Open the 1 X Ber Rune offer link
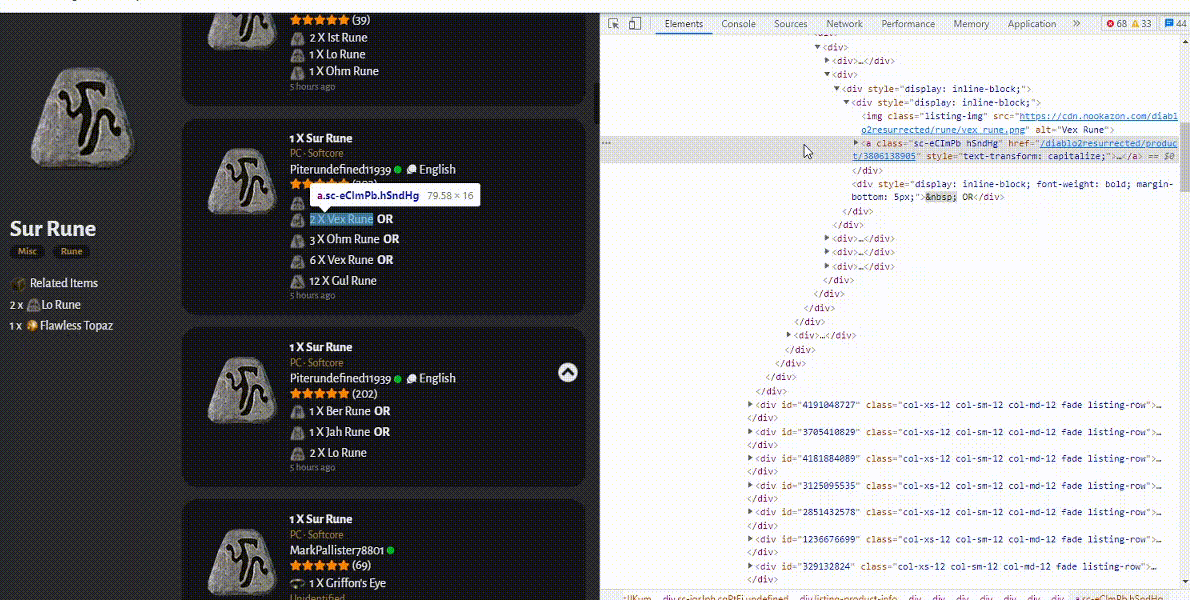Viewport: 1190px width, 600px height. [340, 412]
